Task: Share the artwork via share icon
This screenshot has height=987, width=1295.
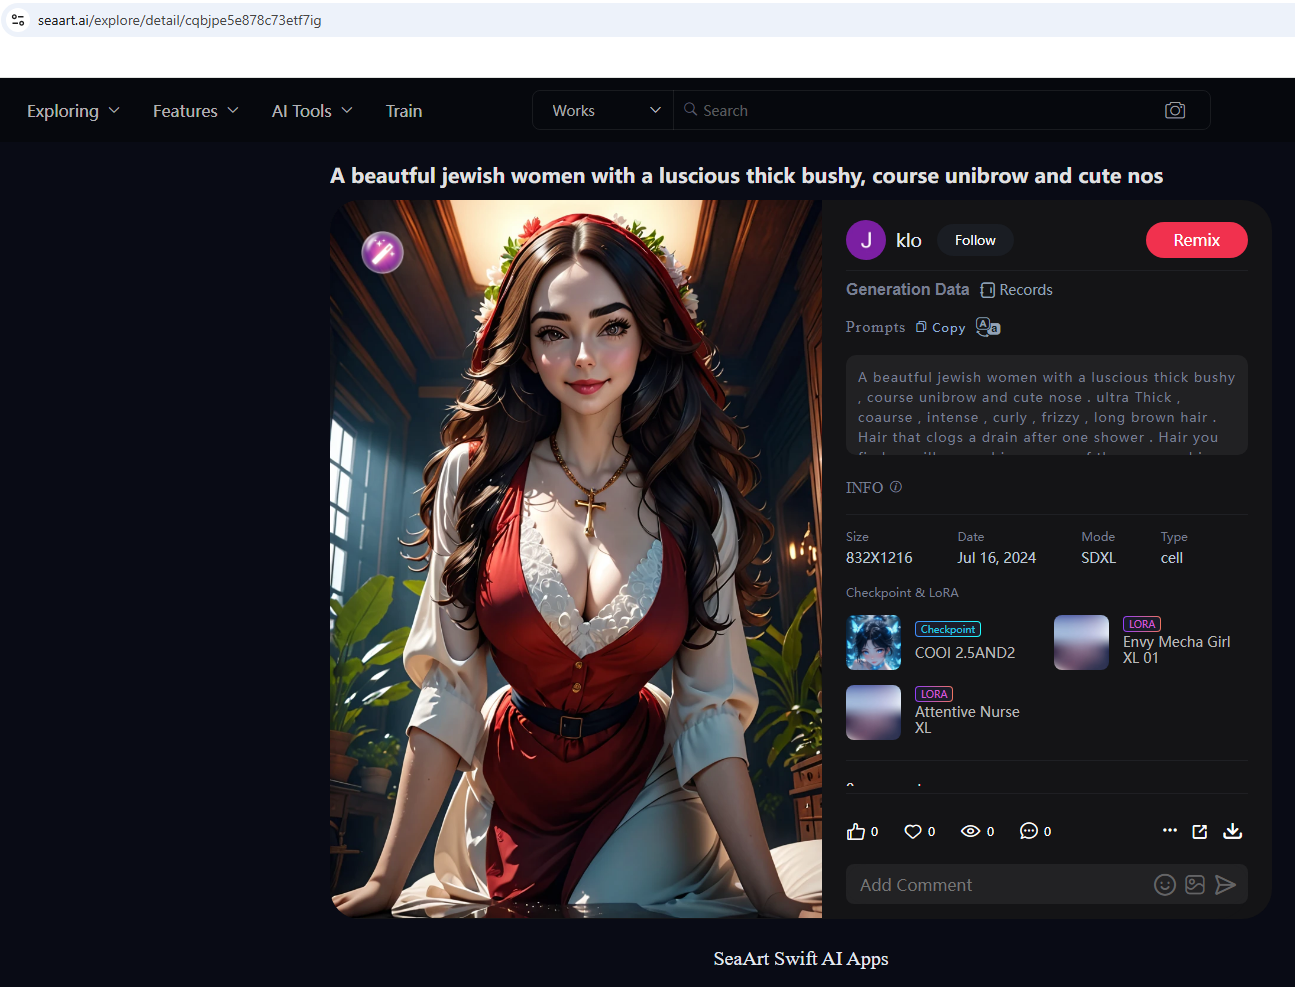Action: (1200, 831)
